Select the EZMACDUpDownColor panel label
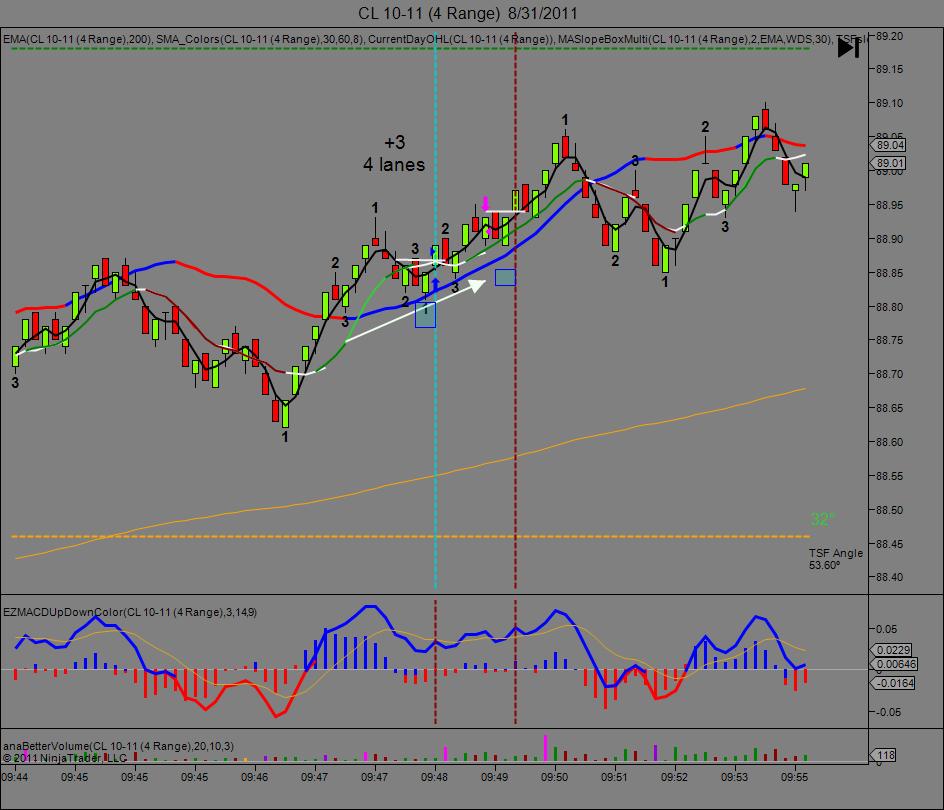This screenshot has width=944, height=810. pyautogui.click(x=130, y=612)
